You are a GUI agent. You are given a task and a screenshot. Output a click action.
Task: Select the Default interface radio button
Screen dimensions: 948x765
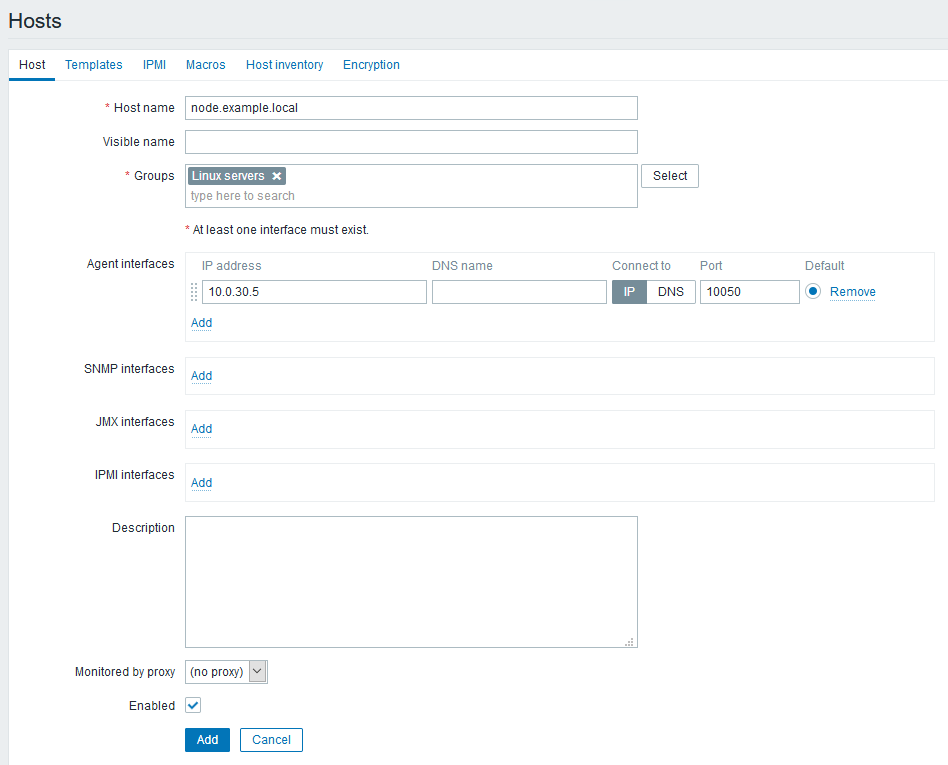click(810, 291)
